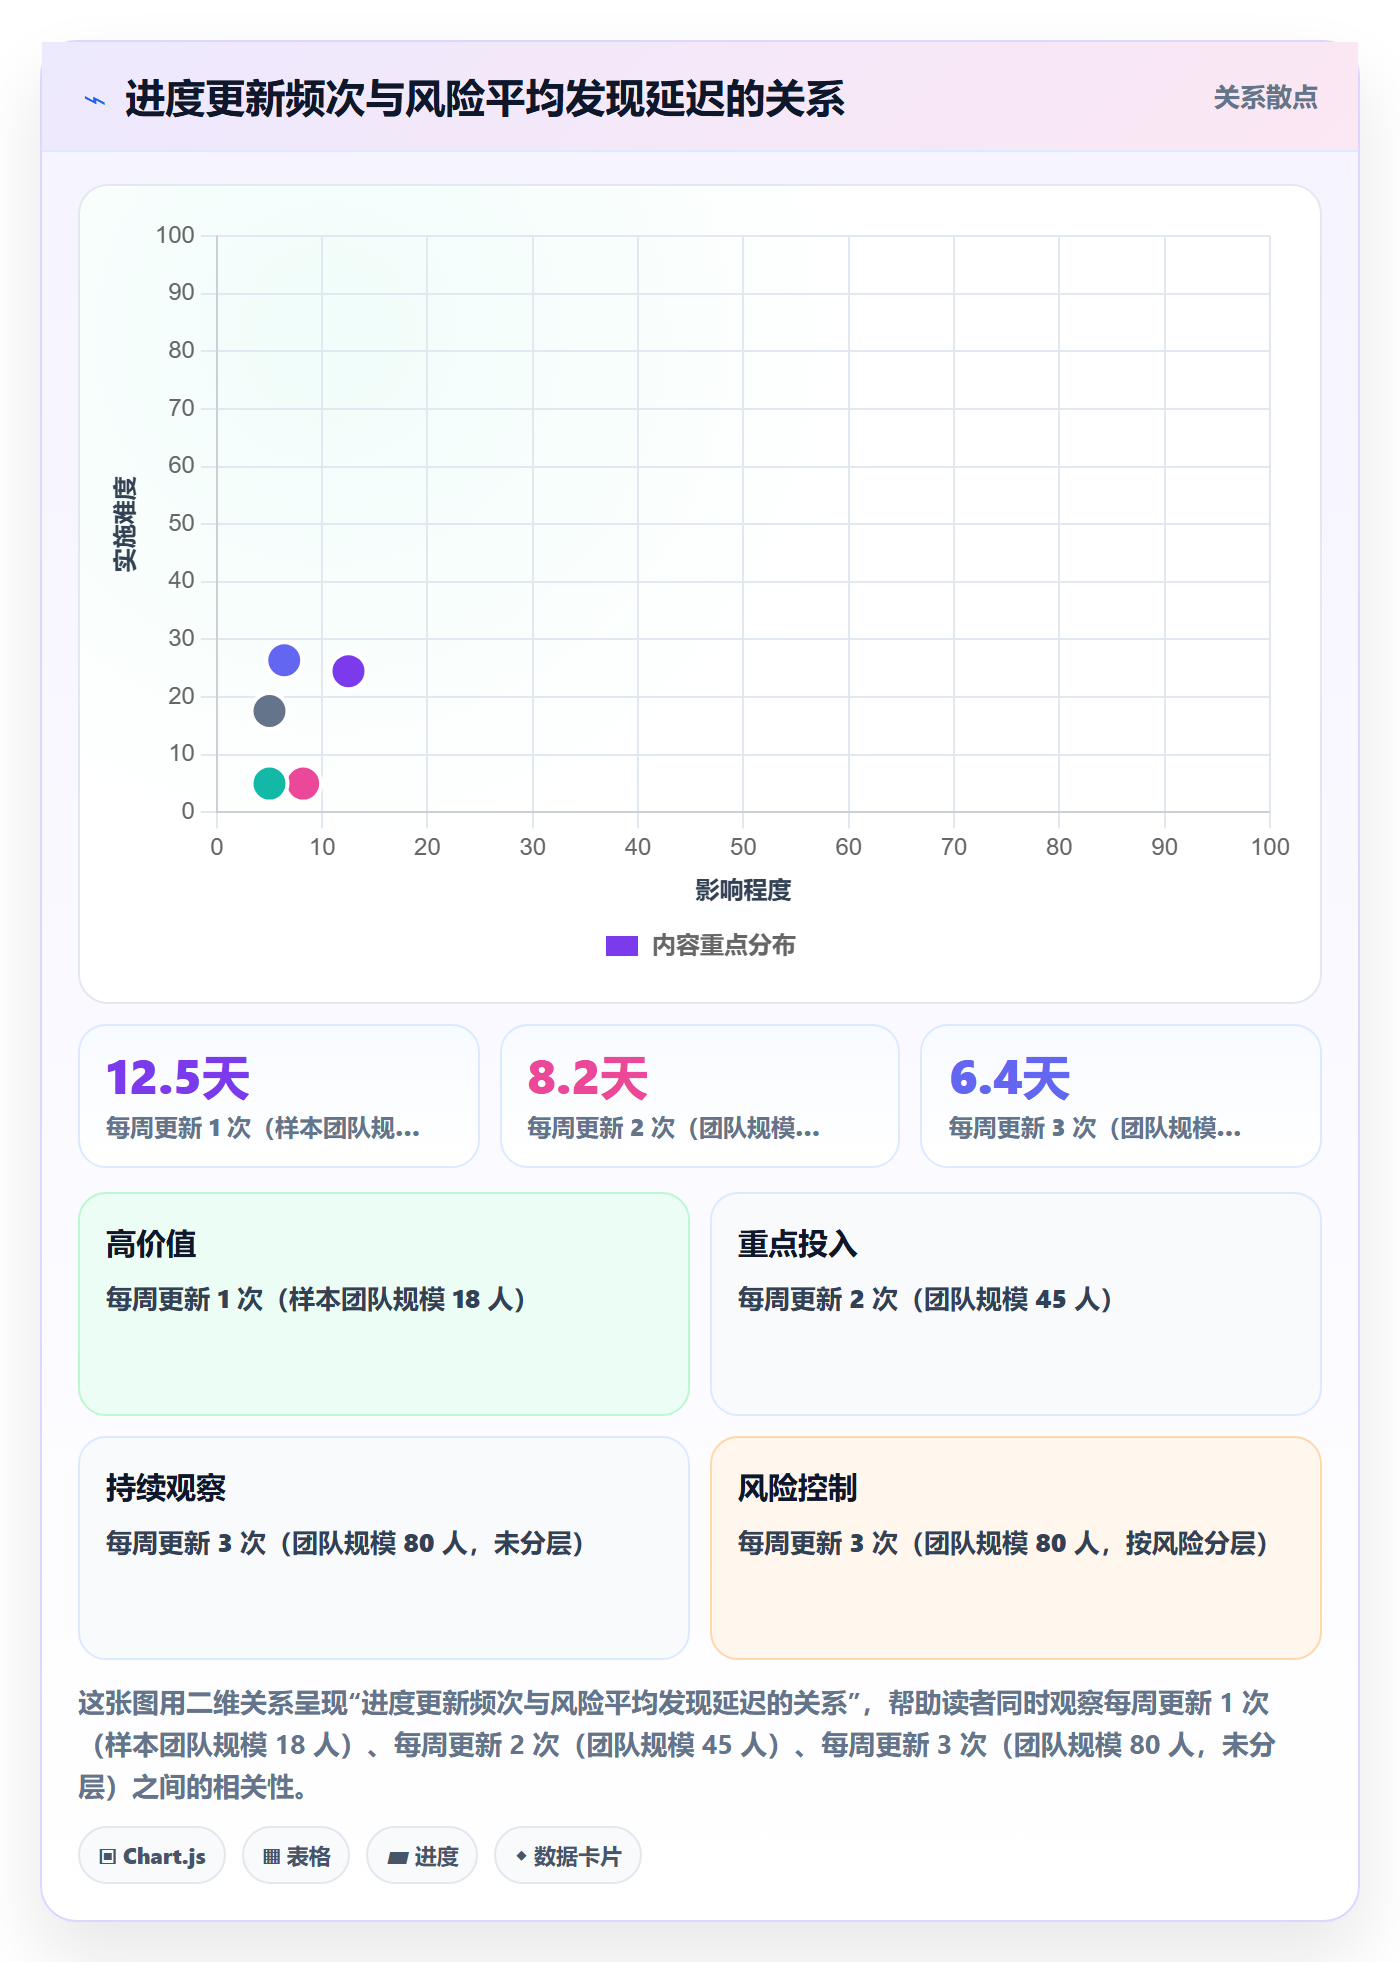Click the teal scatter data point
The height and width of the screenshot is (1962, 1400).
point(269,783)
